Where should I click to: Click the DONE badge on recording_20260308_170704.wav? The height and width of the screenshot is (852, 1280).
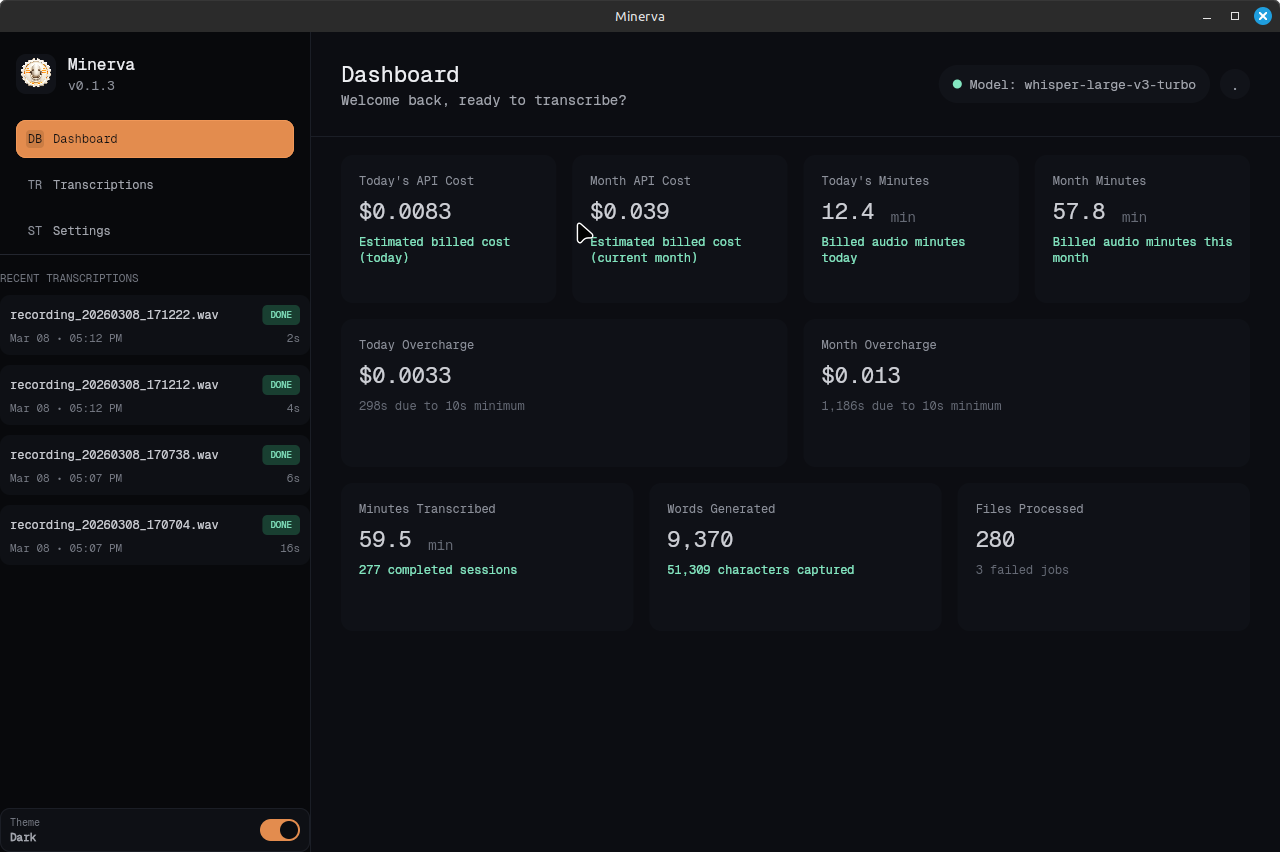coord(281,524)
